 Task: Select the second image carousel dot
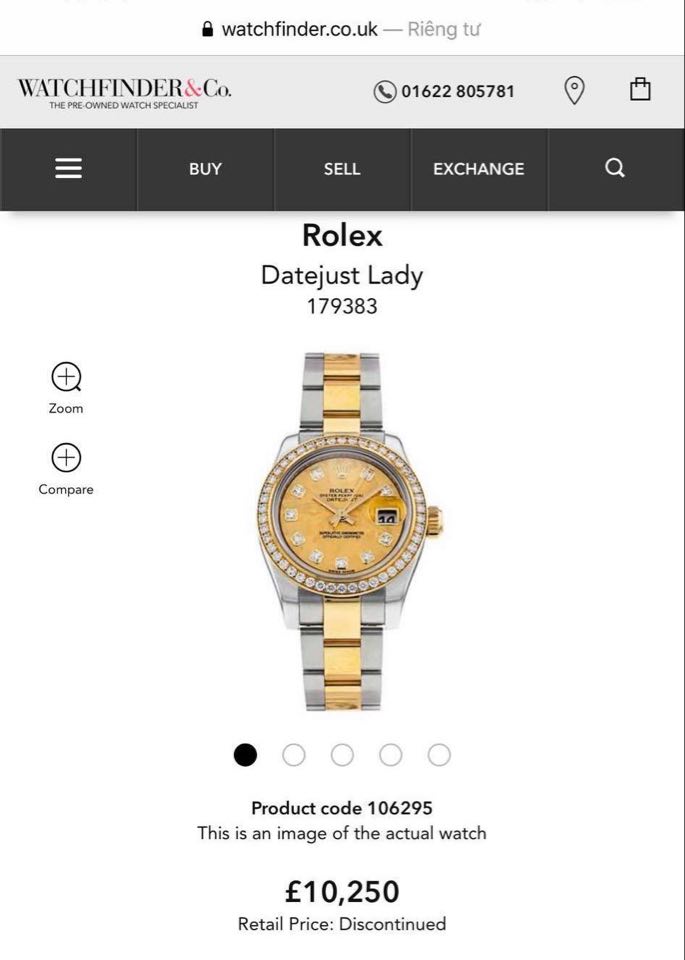click(x=294, y=755)
